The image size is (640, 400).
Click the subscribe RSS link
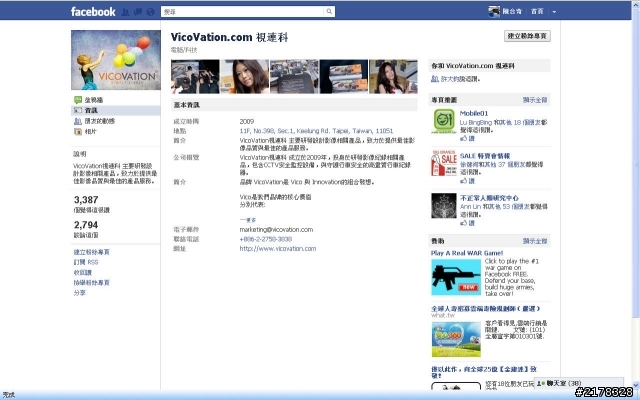(x=86, y=262)
